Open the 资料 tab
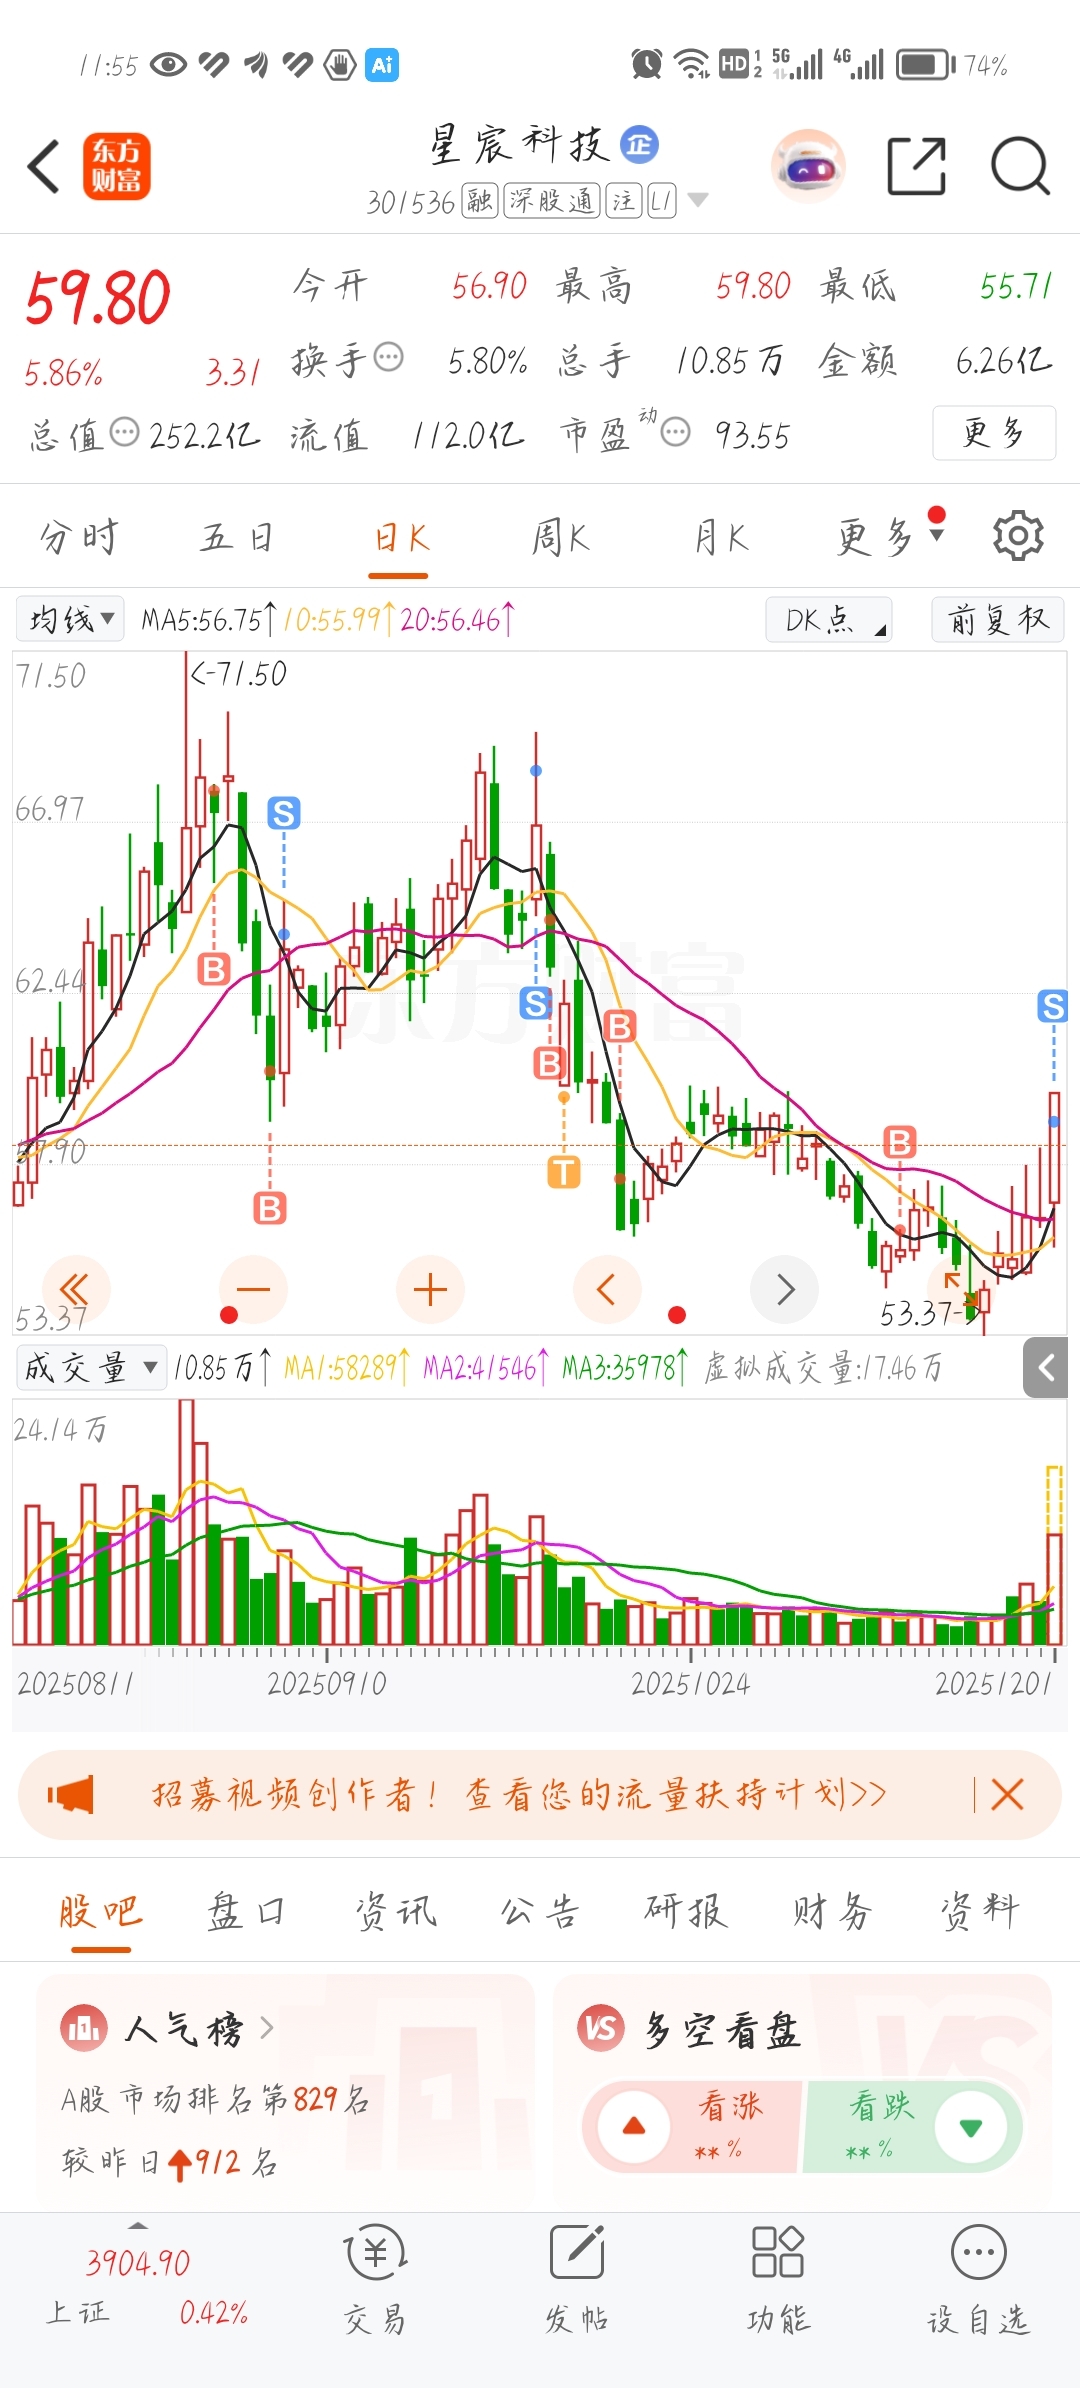 coord(979,1911)
